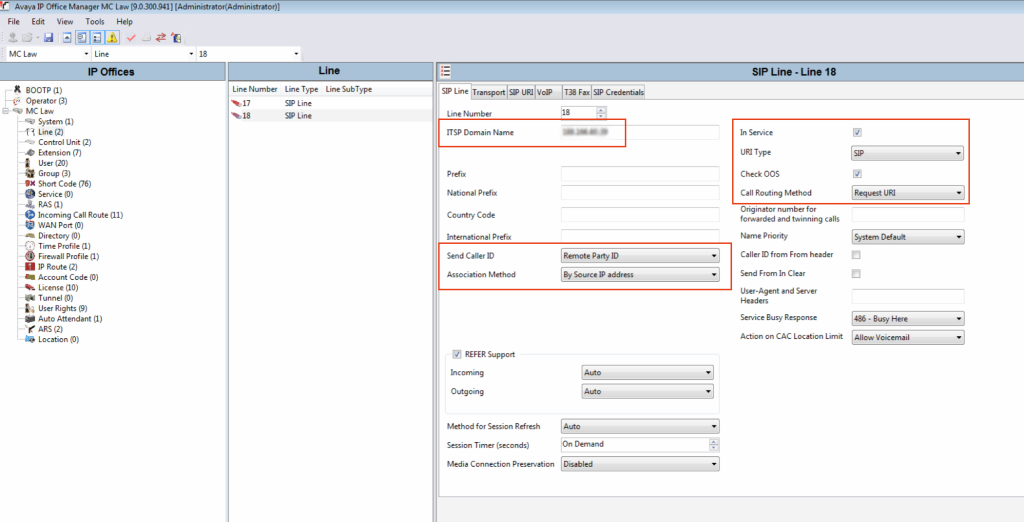Select IP Route (2) tree node
This screenshot has height=522, width=1024.
(57, 267)
